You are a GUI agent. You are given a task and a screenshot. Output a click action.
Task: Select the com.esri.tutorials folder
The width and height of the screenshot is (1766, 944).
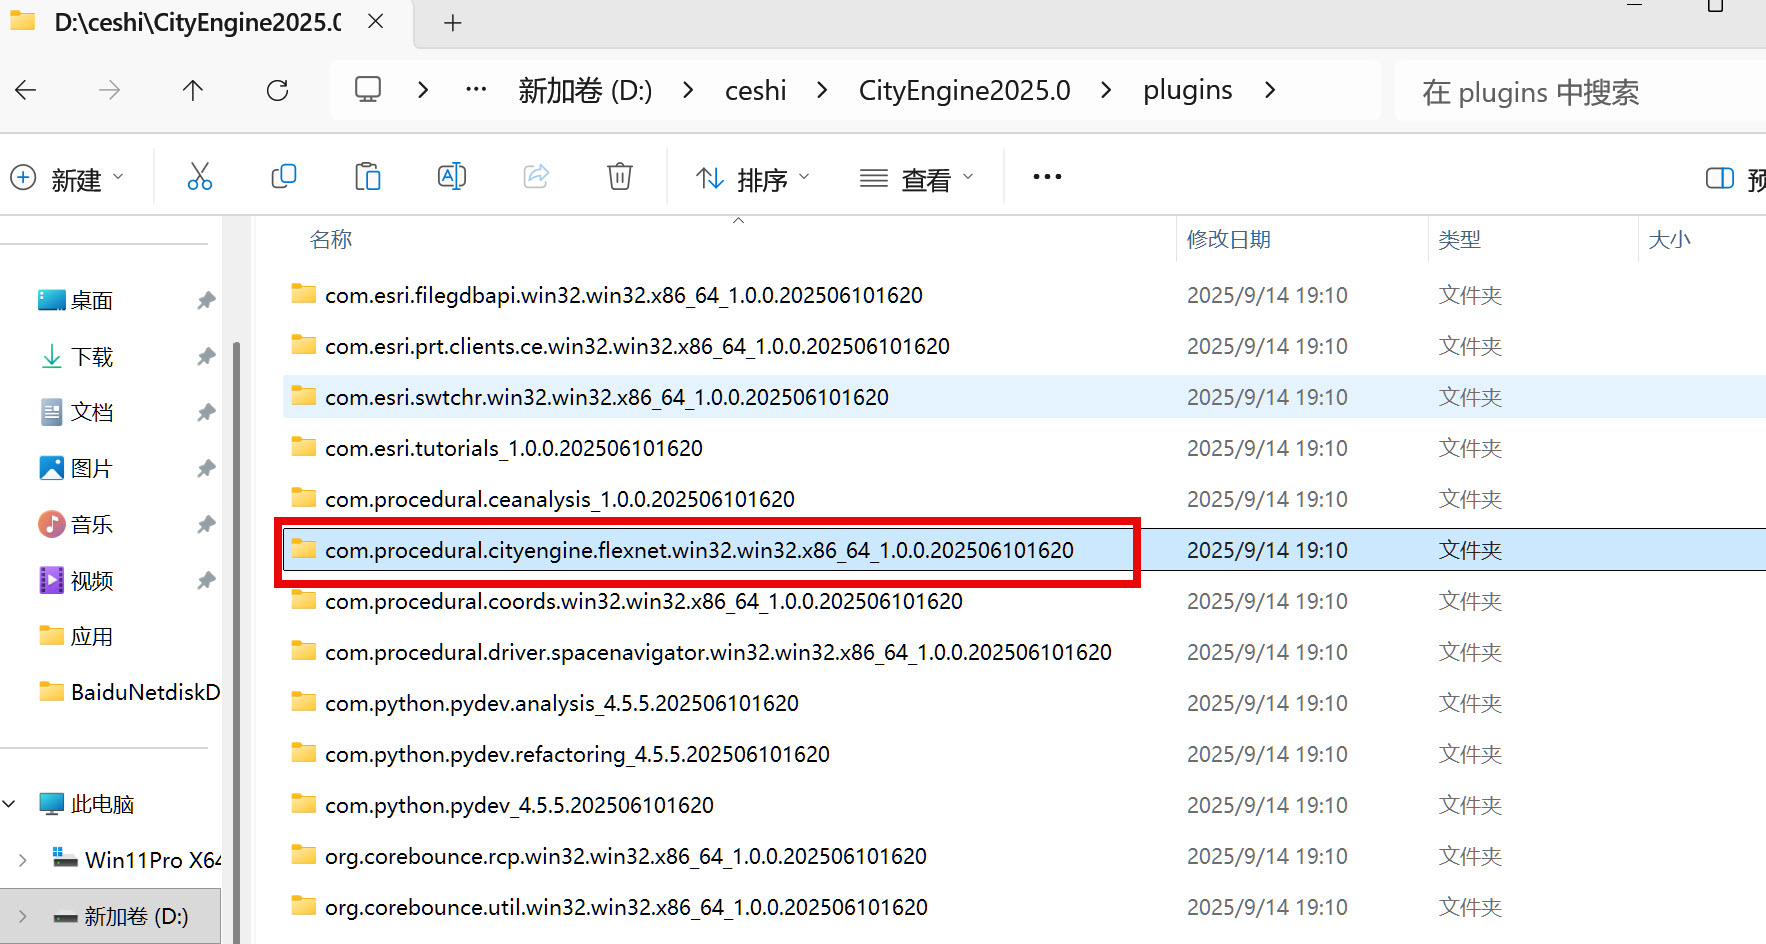513,448
